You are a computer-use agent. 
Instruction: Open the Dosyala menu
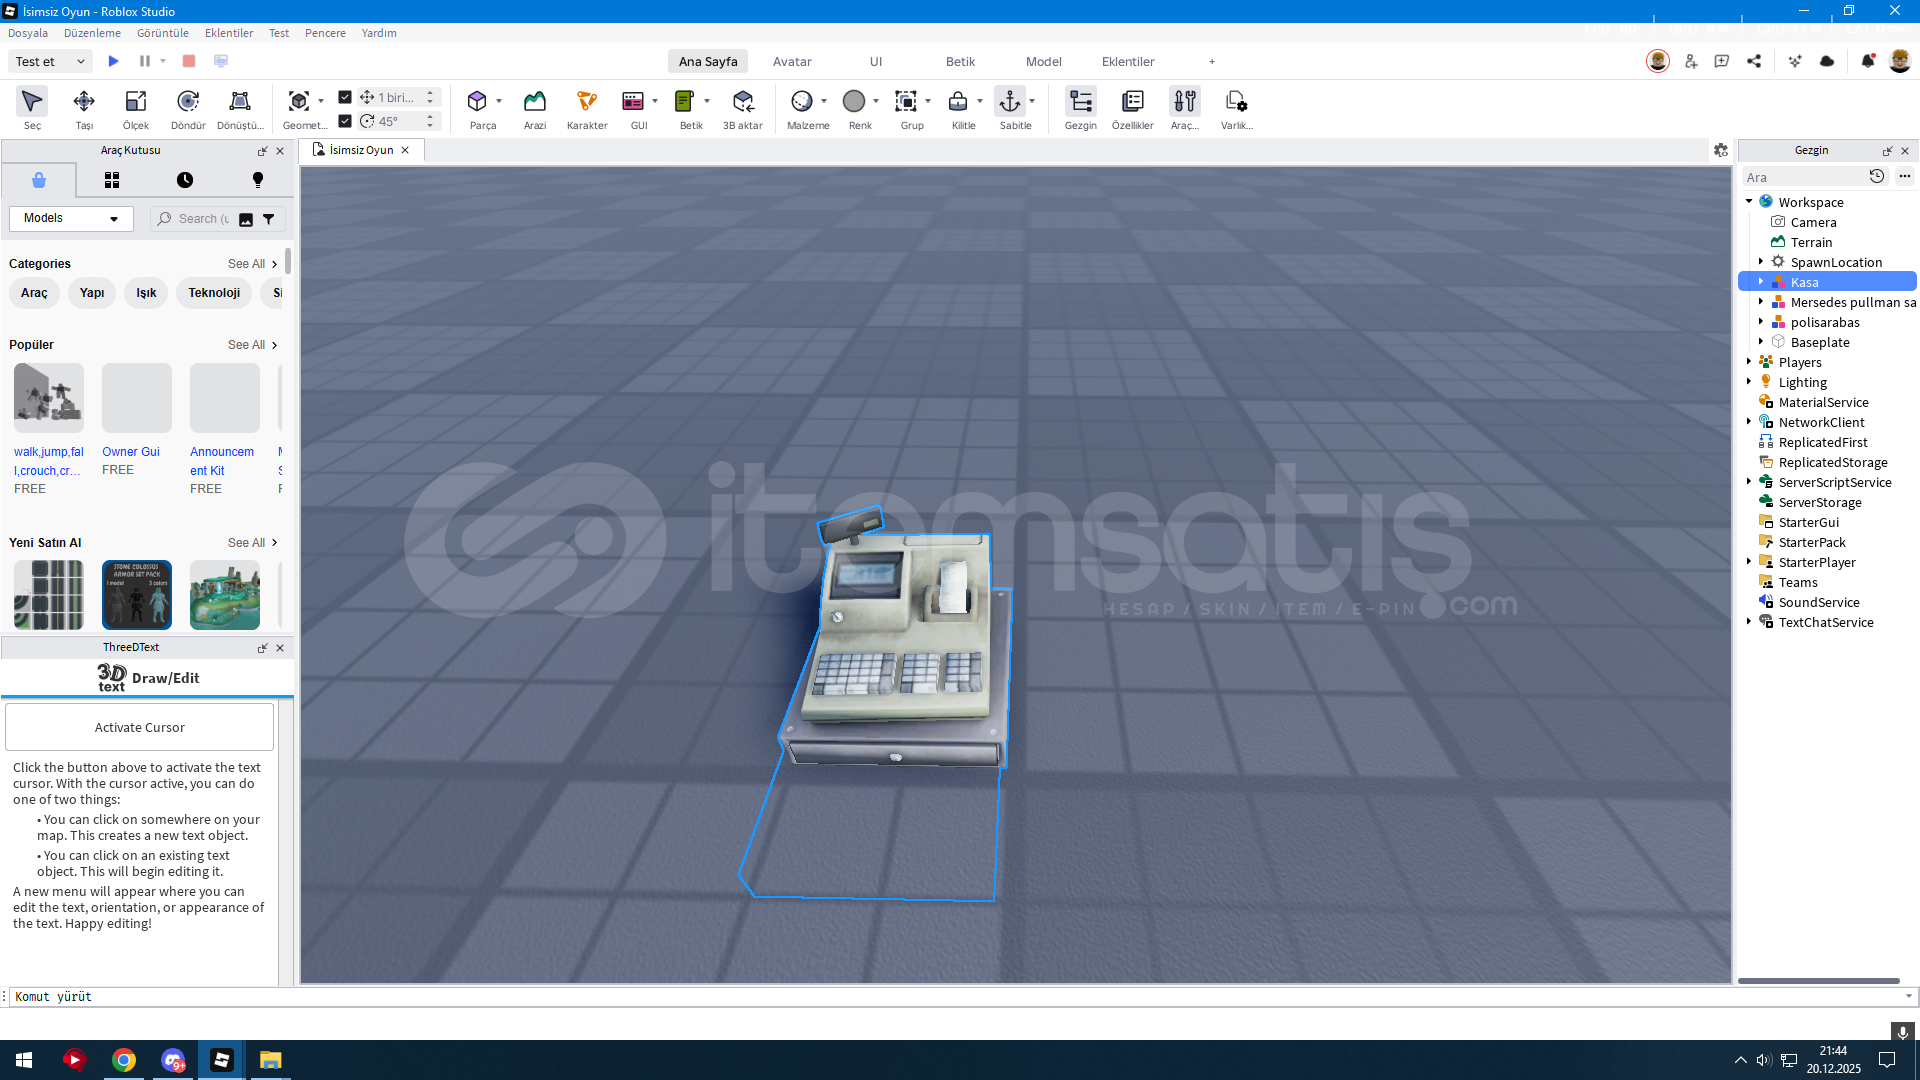point(28,33)
